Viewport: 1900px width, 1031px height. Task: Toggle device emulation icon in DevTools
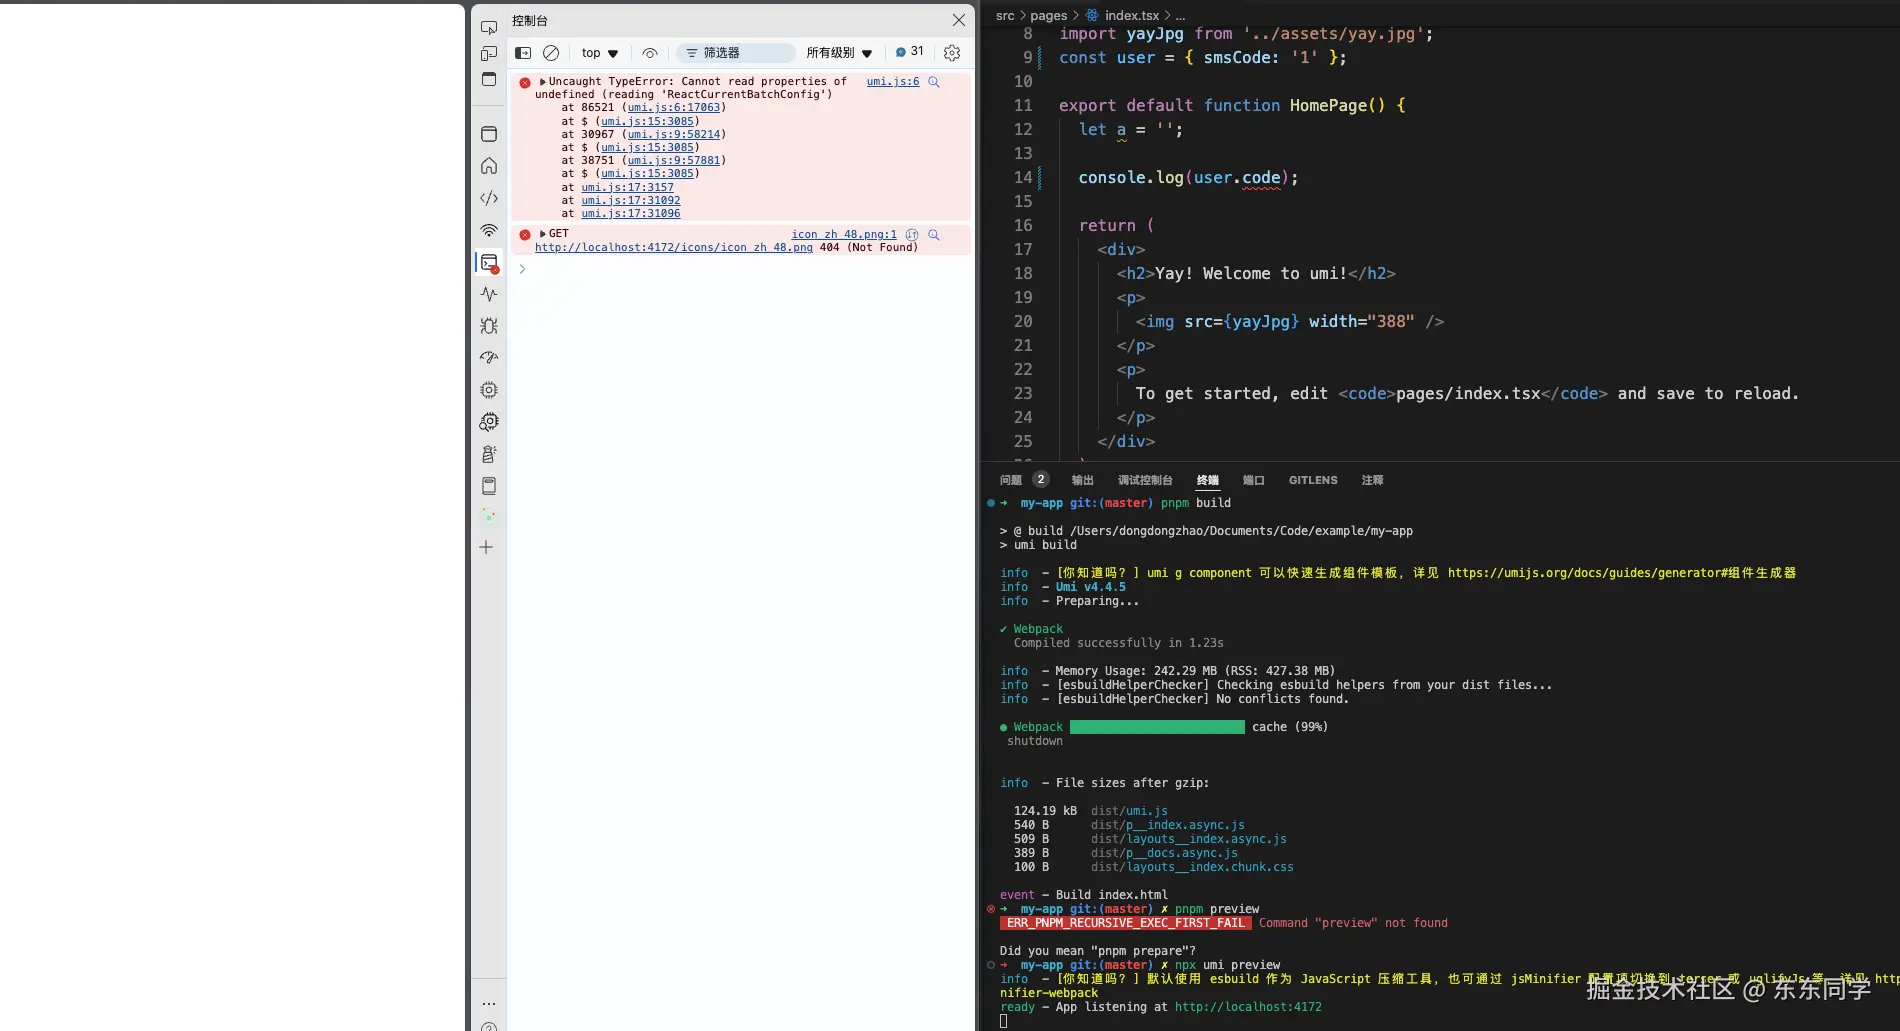(x=489, y=54)
